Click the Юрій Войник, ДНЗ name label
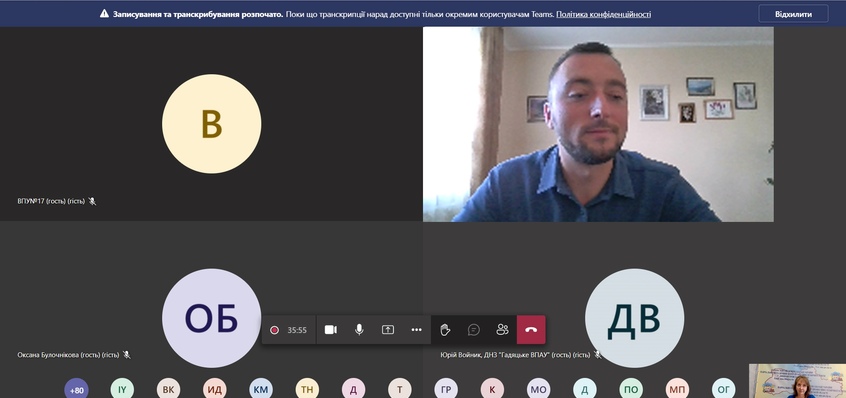 tap(515, 355)
